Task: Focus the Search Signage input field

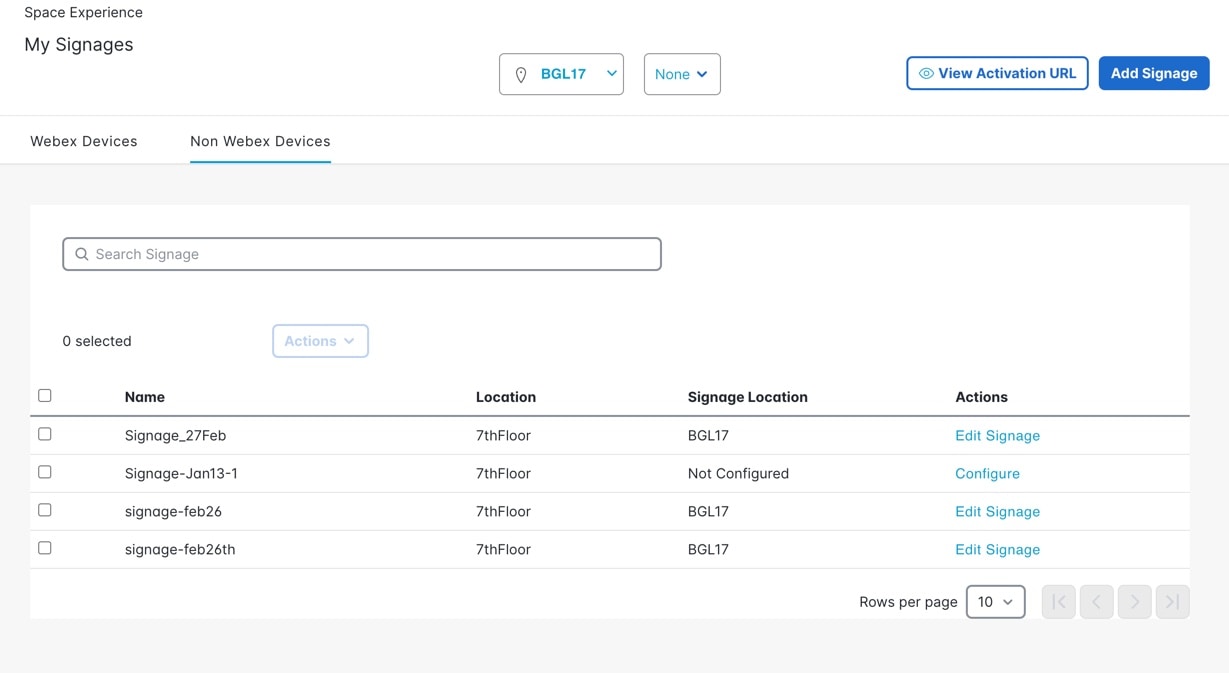Action: (x=370, y=254)
